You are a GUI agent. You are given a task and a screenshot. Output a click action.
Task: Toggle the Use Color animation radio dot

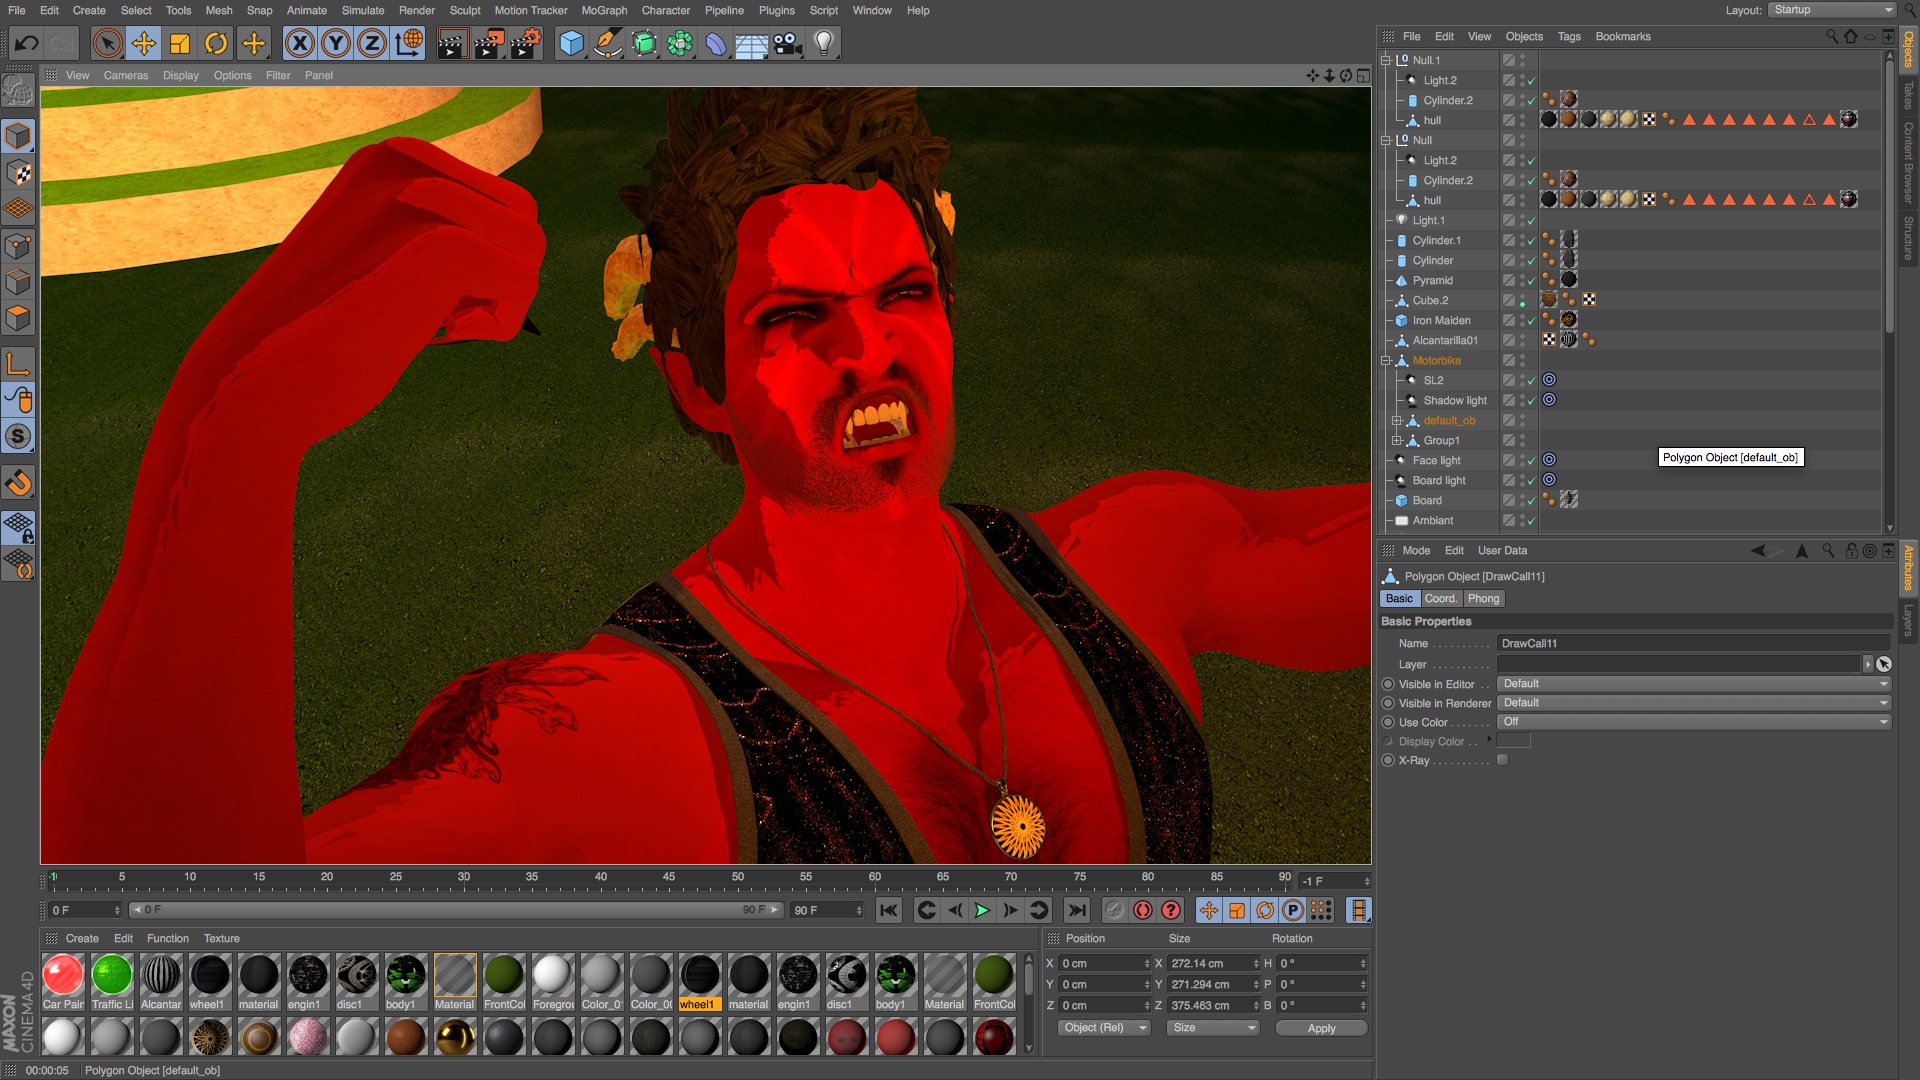[x=1387, y=722]
